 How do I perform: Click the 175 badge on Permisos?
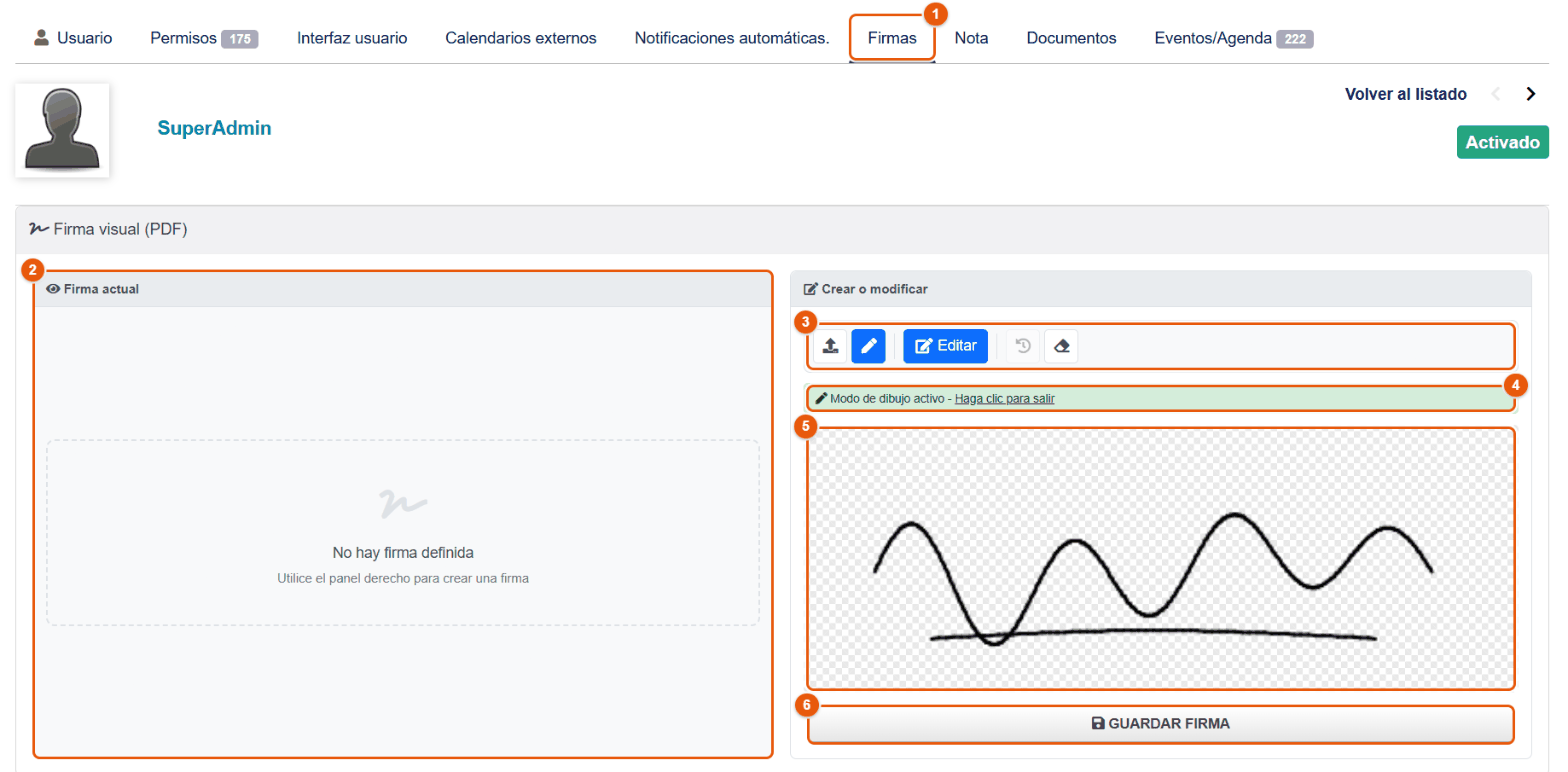click(x=239, y=39)
